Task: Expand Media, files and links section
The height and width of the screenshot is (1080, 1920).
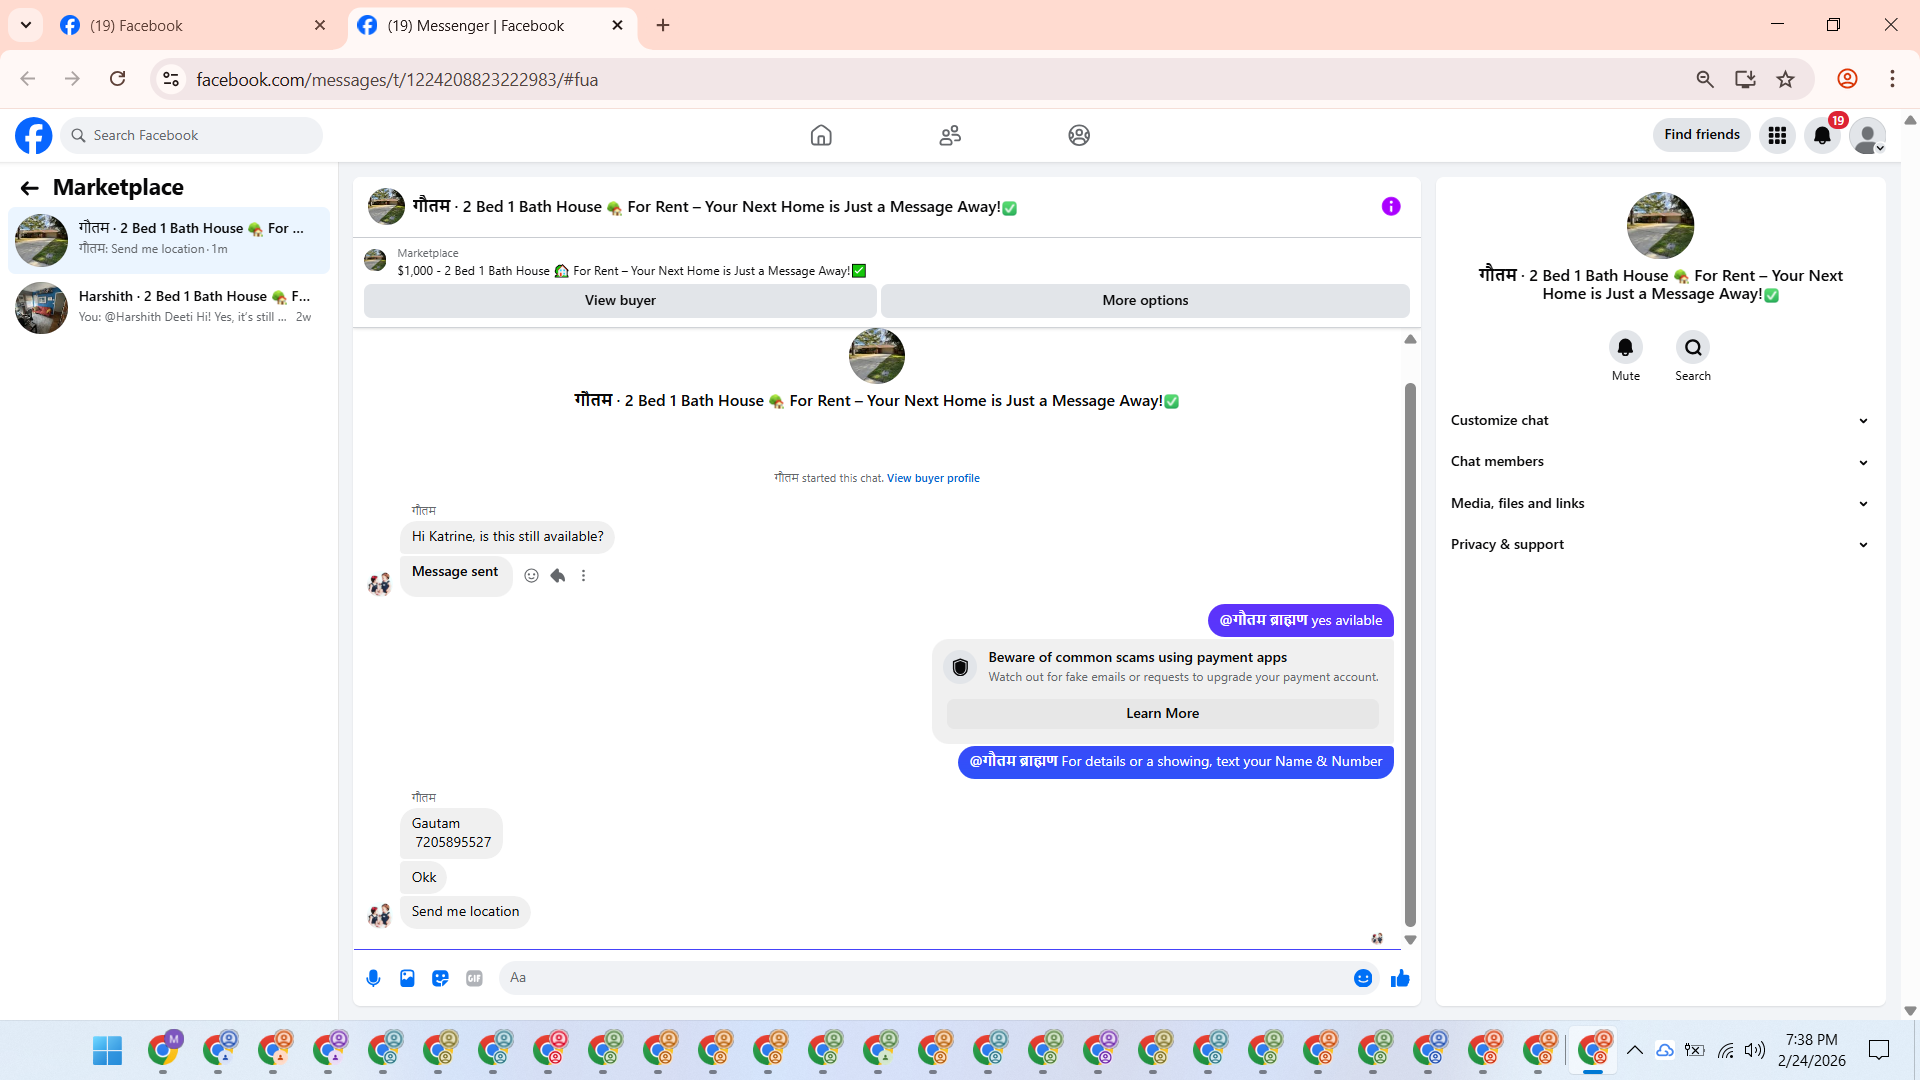Action: click(1659, 503)
